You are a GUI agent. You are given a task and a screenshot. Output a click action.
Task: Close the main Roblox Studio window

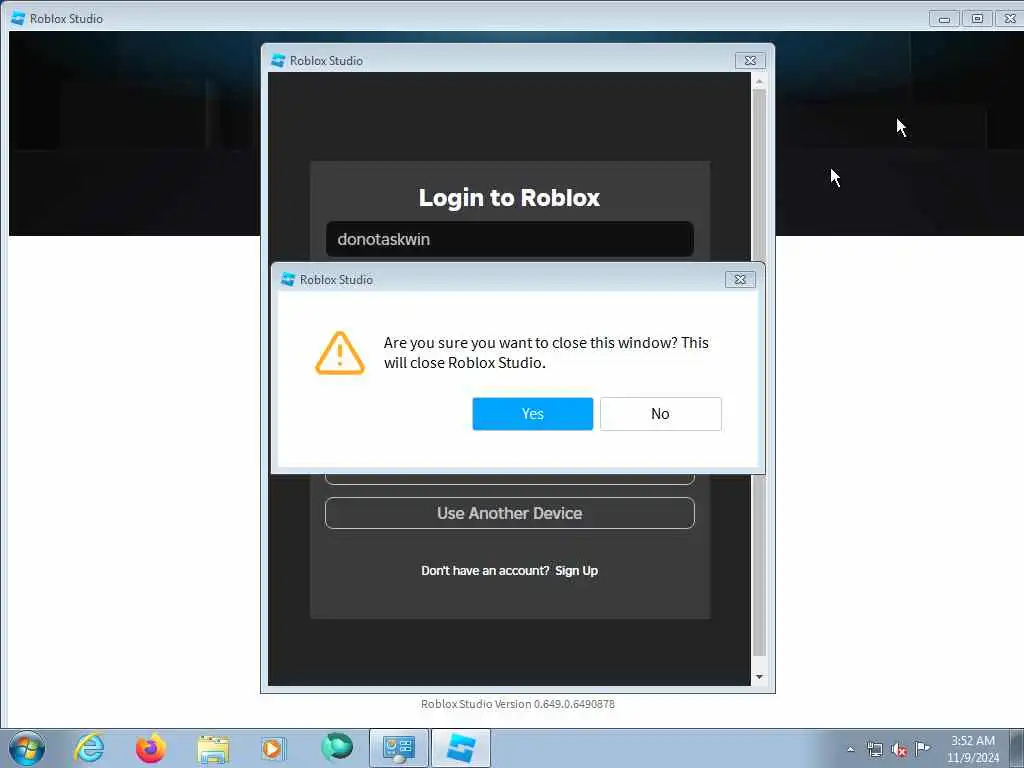(1009, 19)
